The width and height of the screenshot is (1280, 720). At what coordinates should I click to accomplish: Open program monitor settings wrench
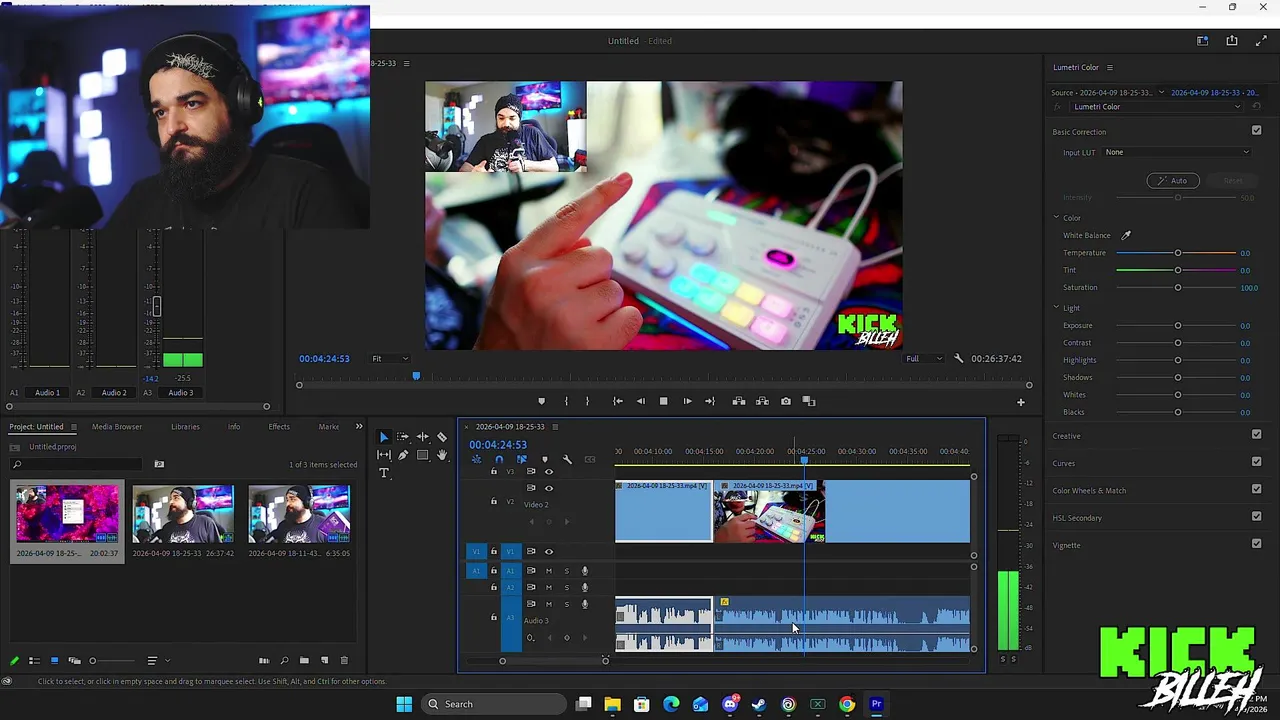tap(958, 358)
